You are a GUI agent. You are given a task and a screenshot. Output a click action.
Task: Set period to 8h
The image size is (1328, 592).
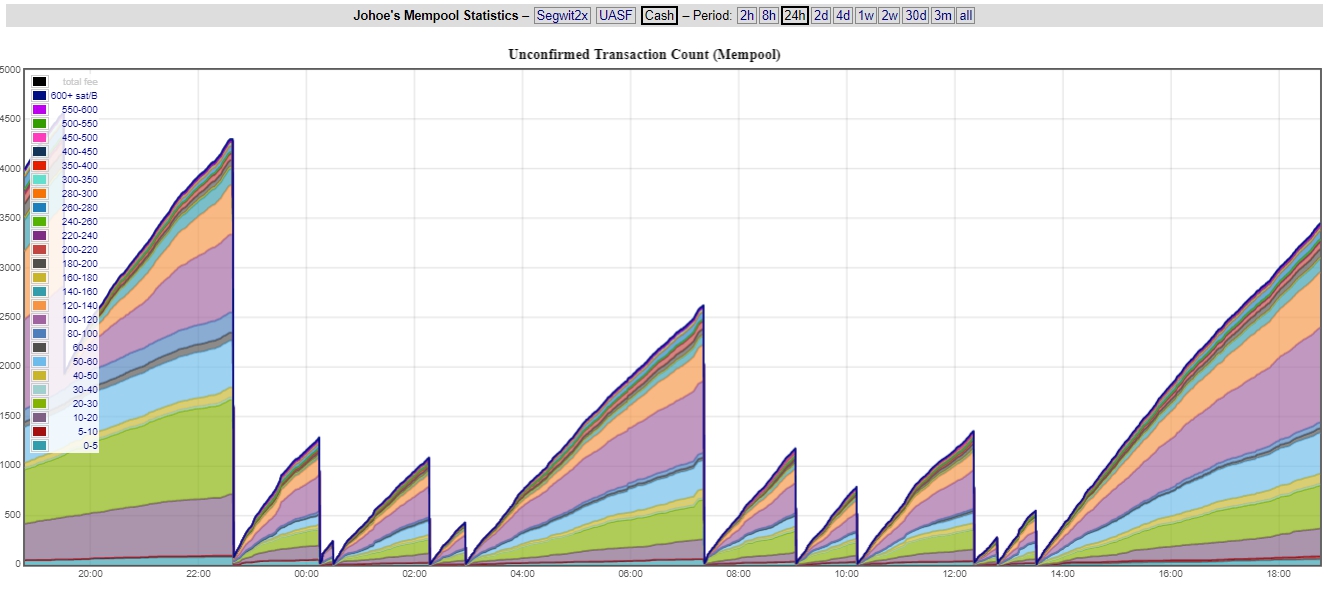[769, 15]
